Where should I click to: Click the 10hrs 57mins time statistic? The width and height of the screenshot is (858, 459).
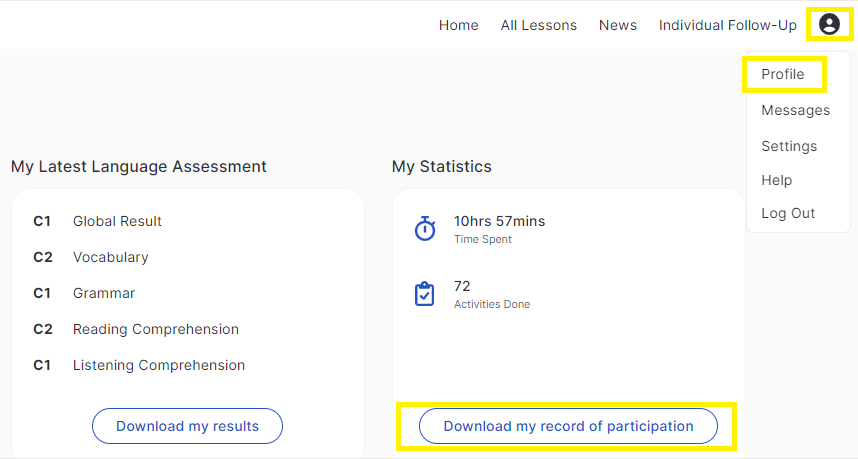pos(499,221)
